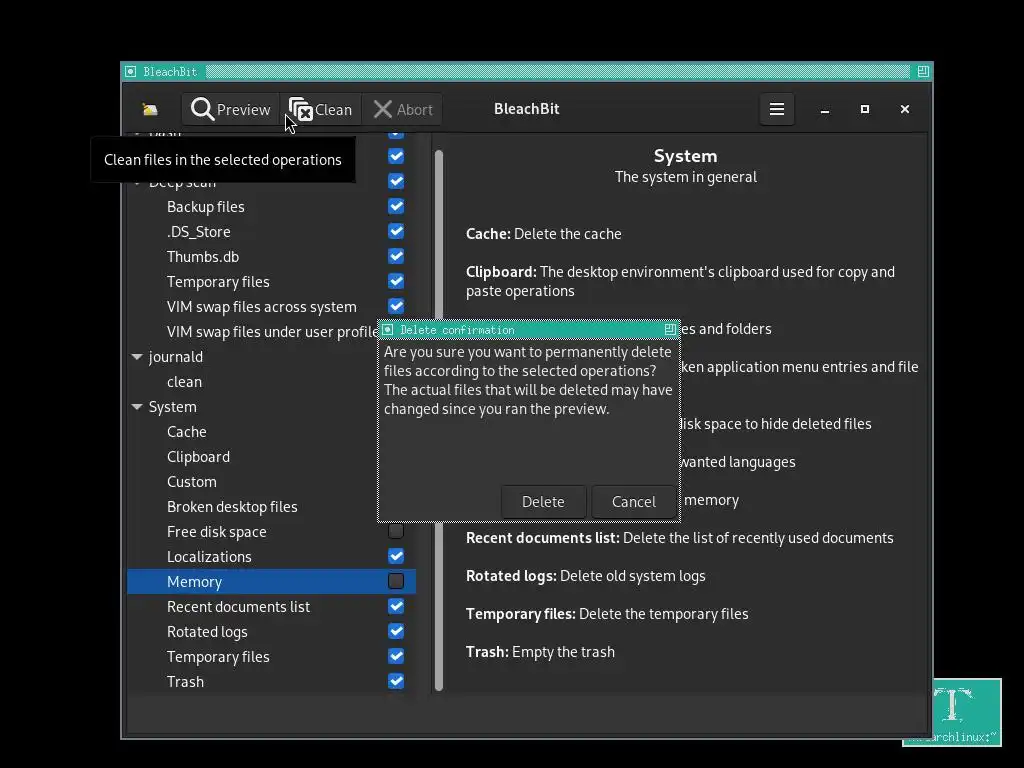Select the highlighted Memory row
The width and height of the screenshot is (1024, 768).
click(x=271, y=581)
